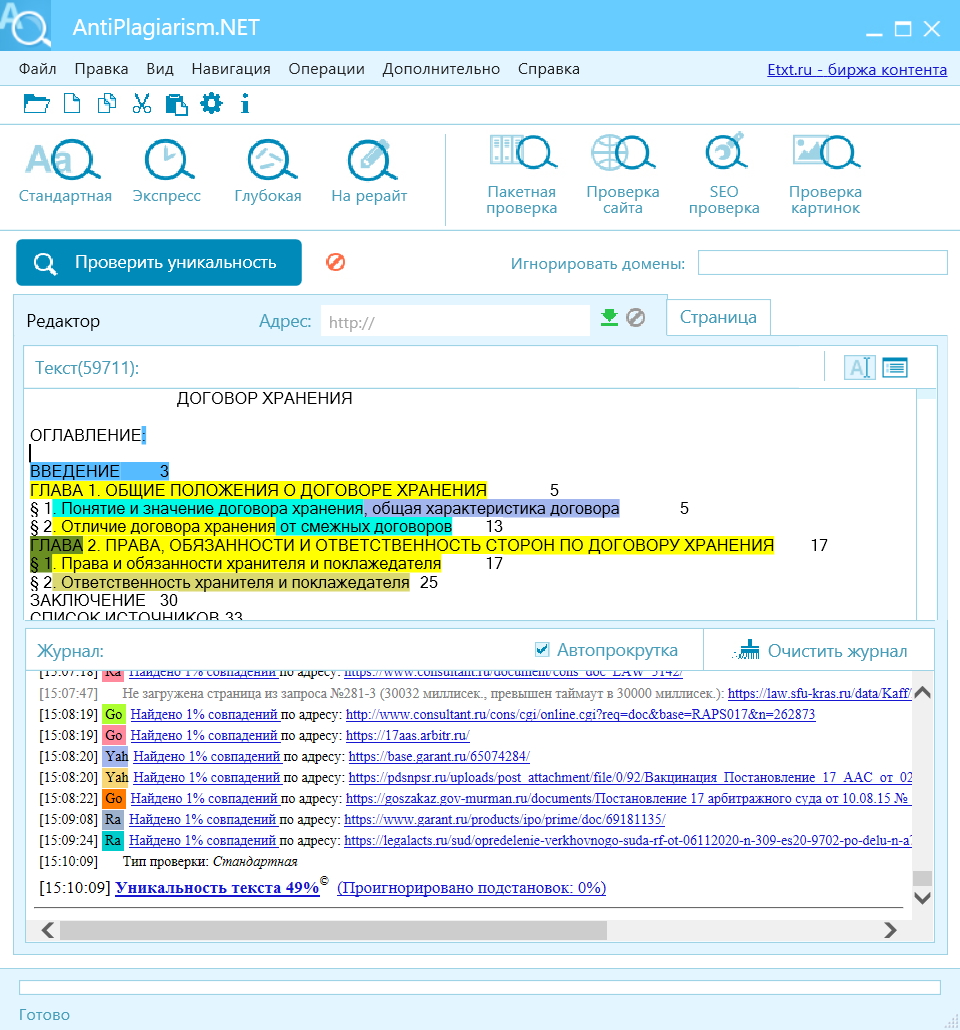The width and height of the screenshot is (960, 1030).
Task: Click the Готово status bar text
Action: point(44,1014)
